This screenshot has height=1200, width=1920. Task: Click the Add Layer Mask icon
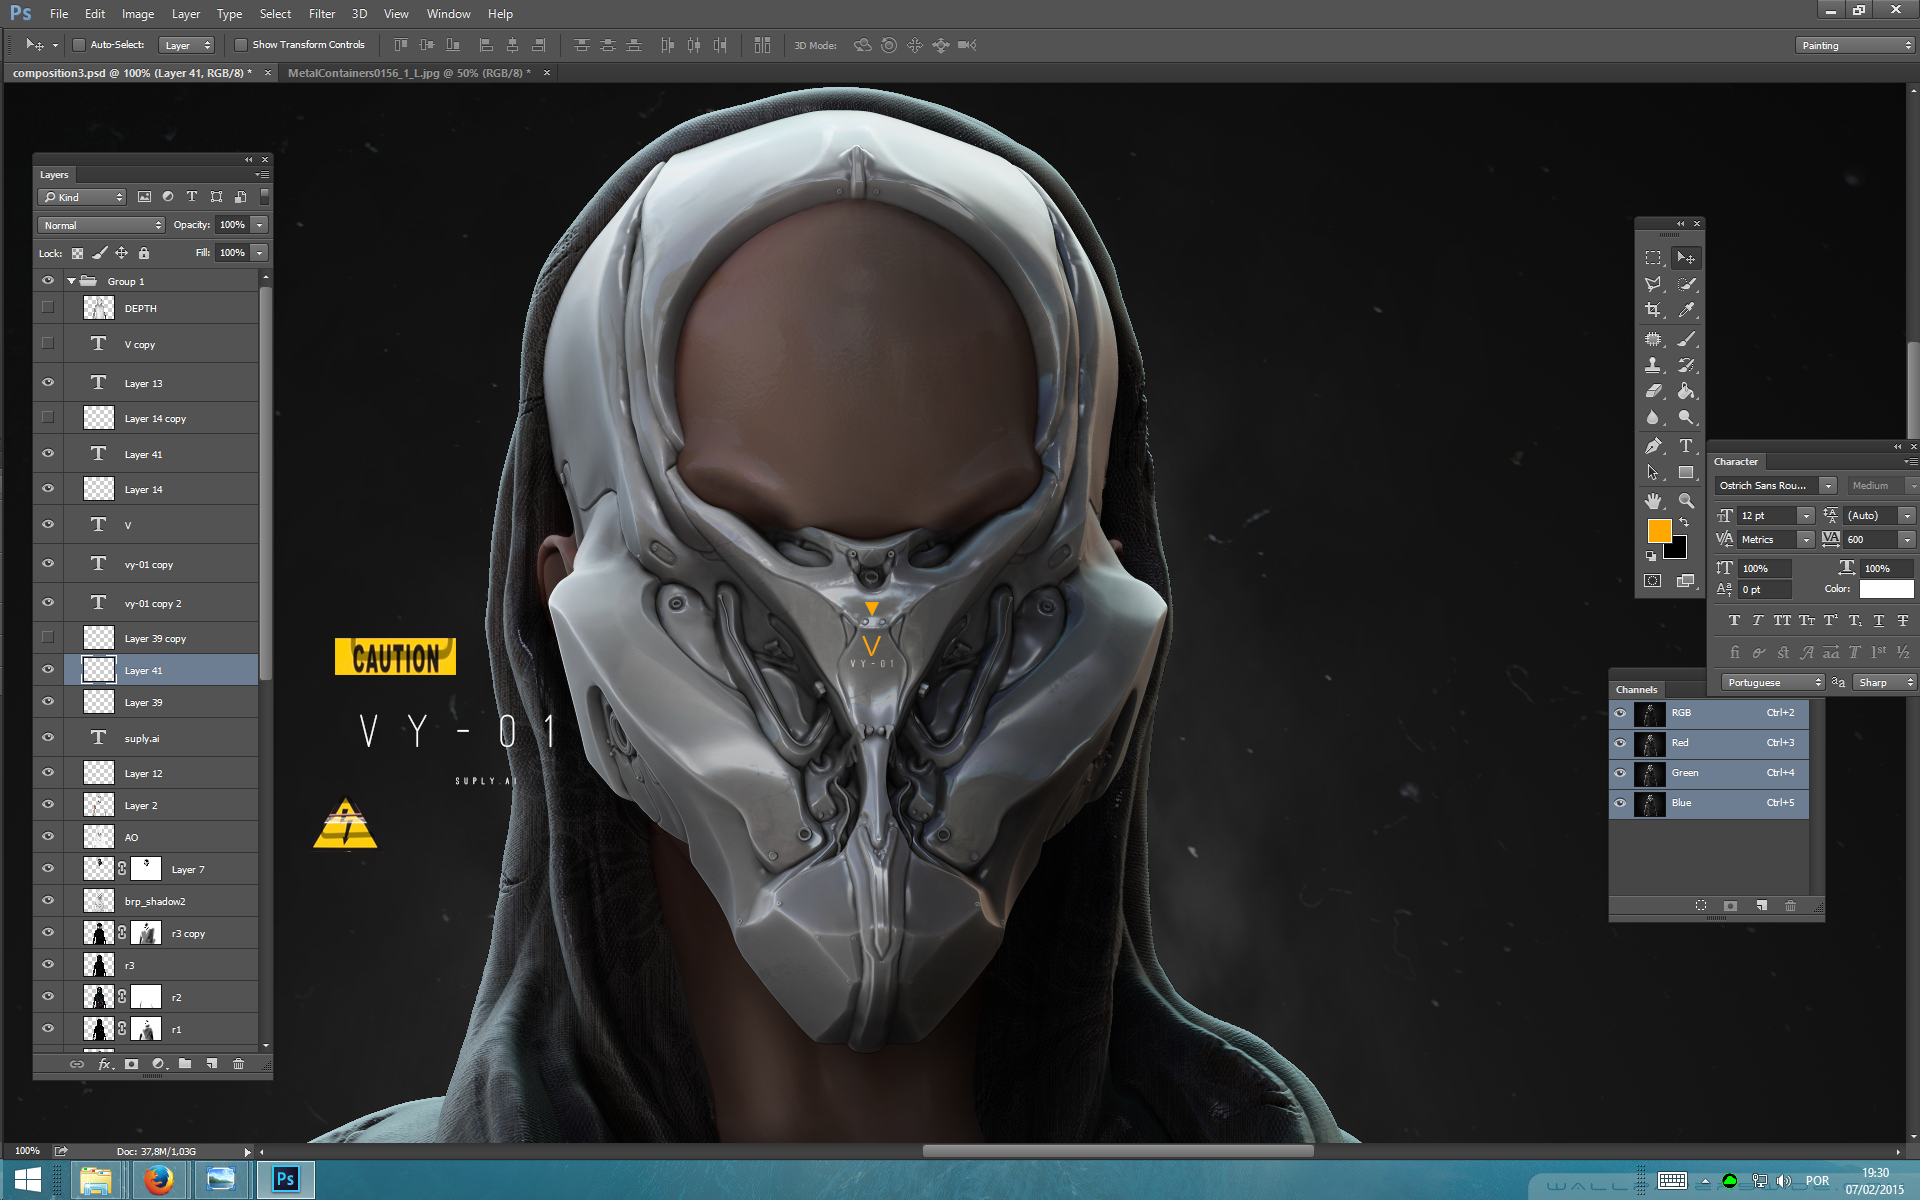[131, 1065]
